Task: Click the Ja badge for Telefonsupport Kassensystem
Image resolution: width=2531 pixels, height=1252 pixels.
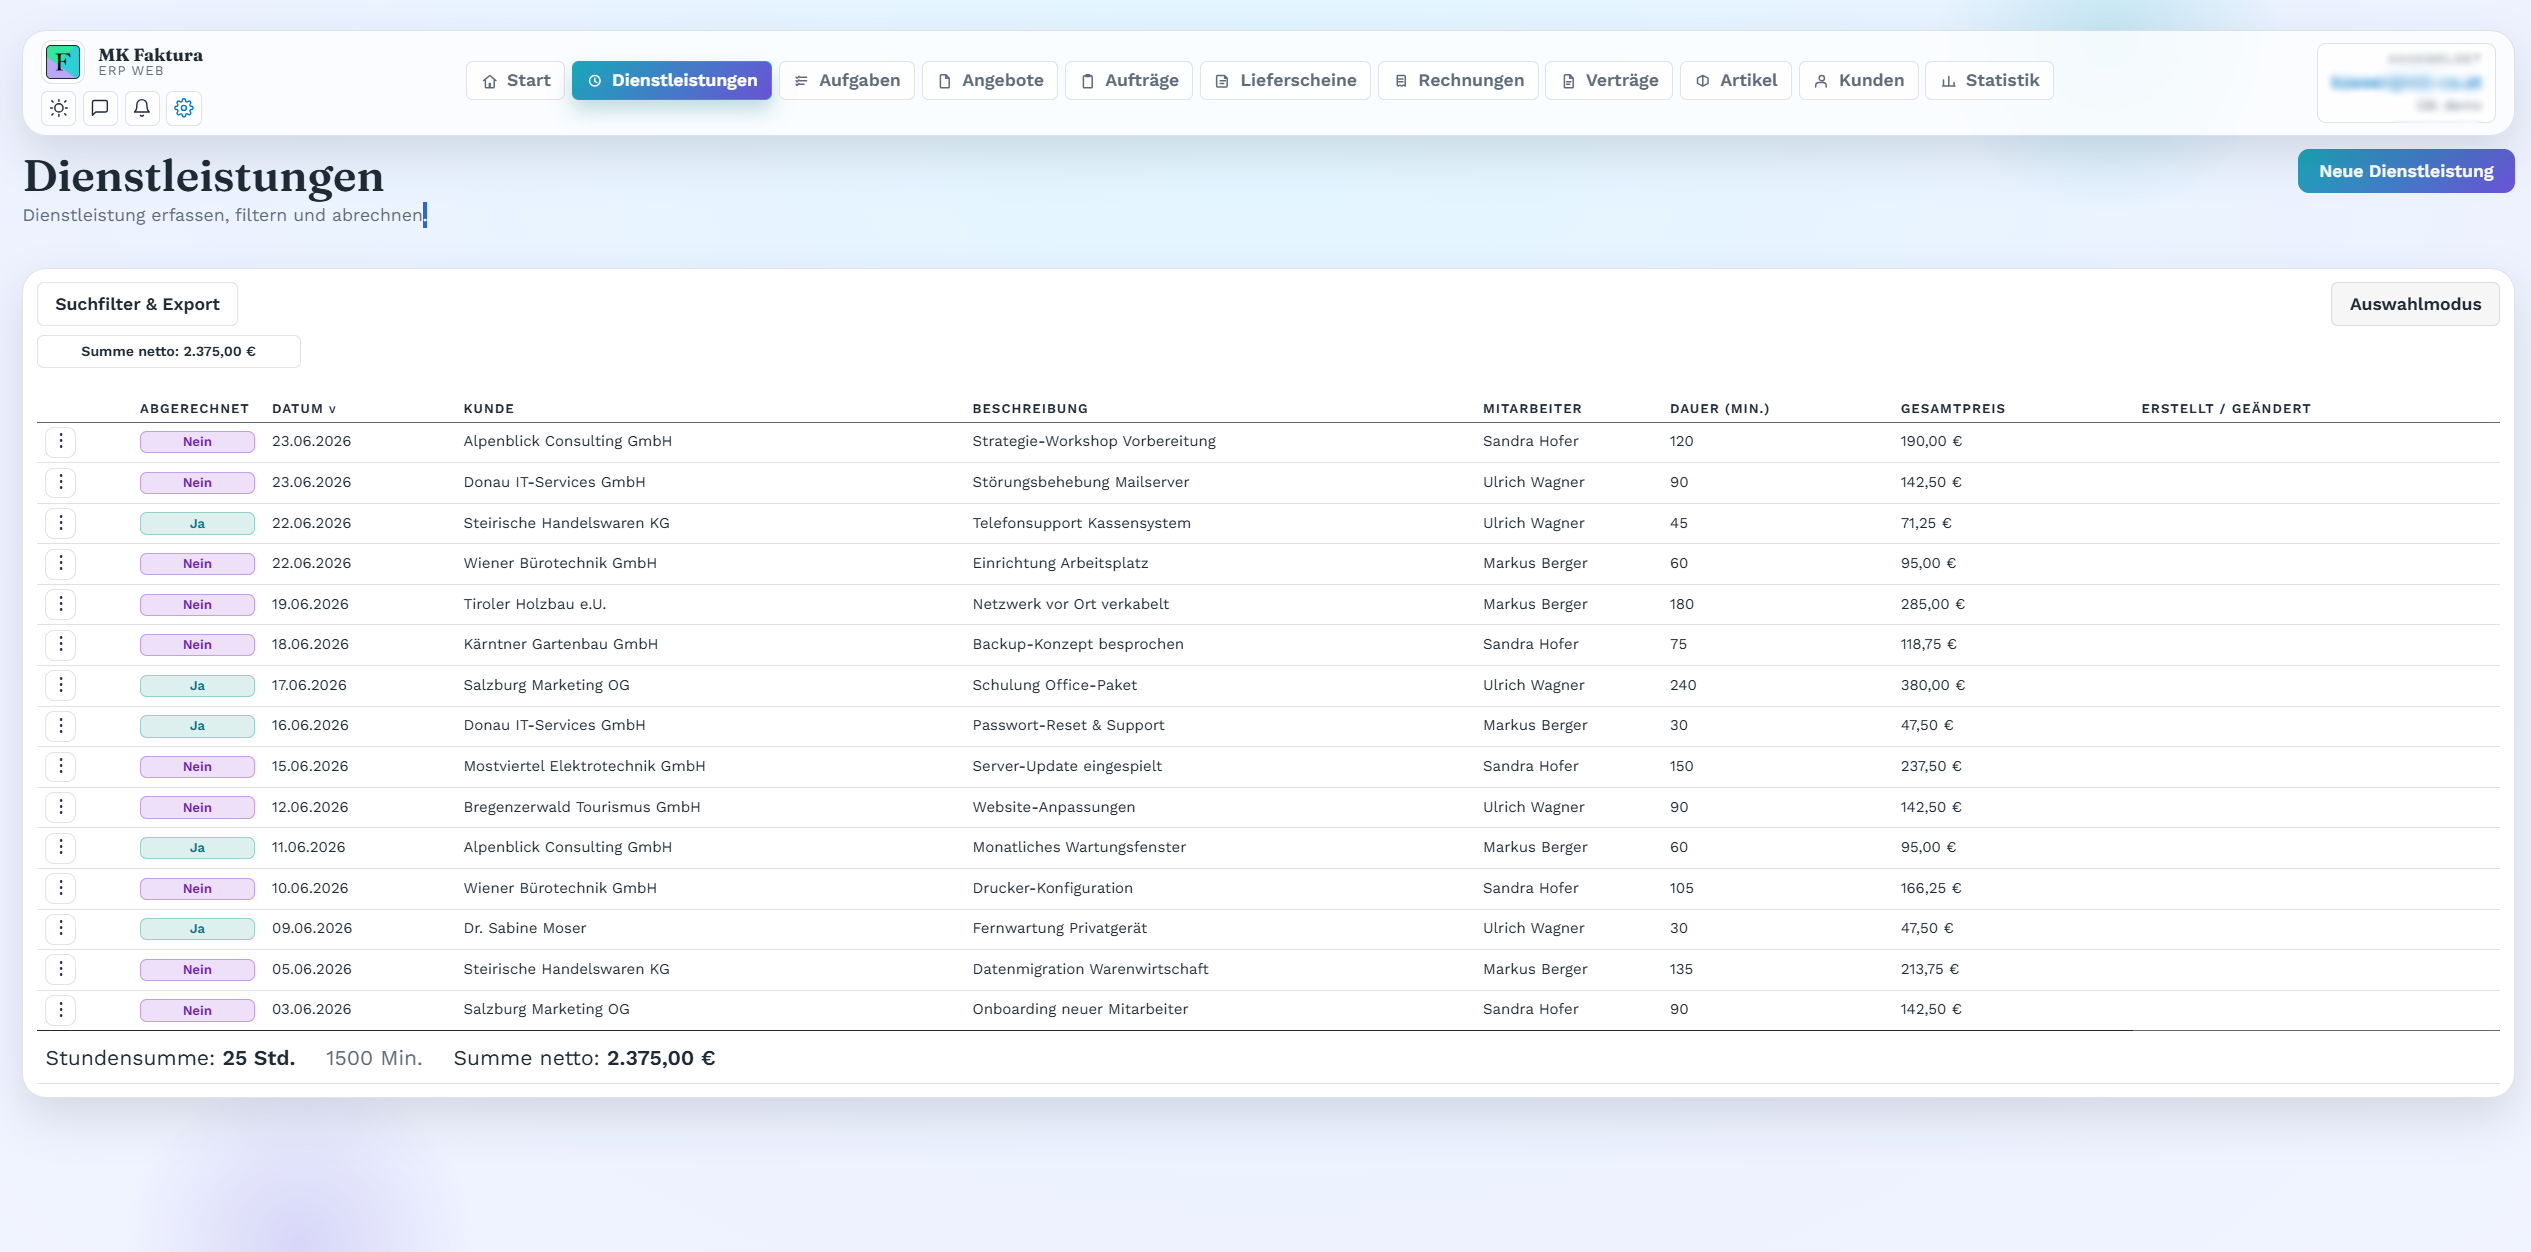Action: tap(197, 524)
